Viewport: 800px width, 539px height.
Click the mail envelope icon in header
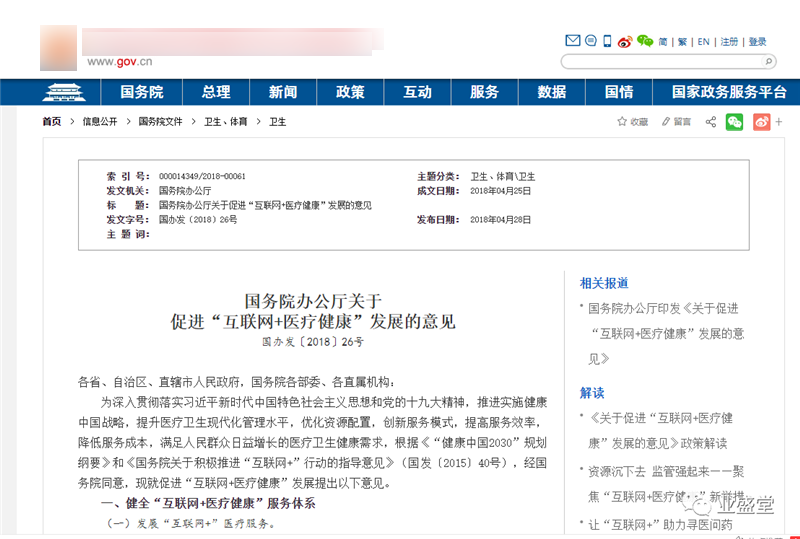(573, 41)
